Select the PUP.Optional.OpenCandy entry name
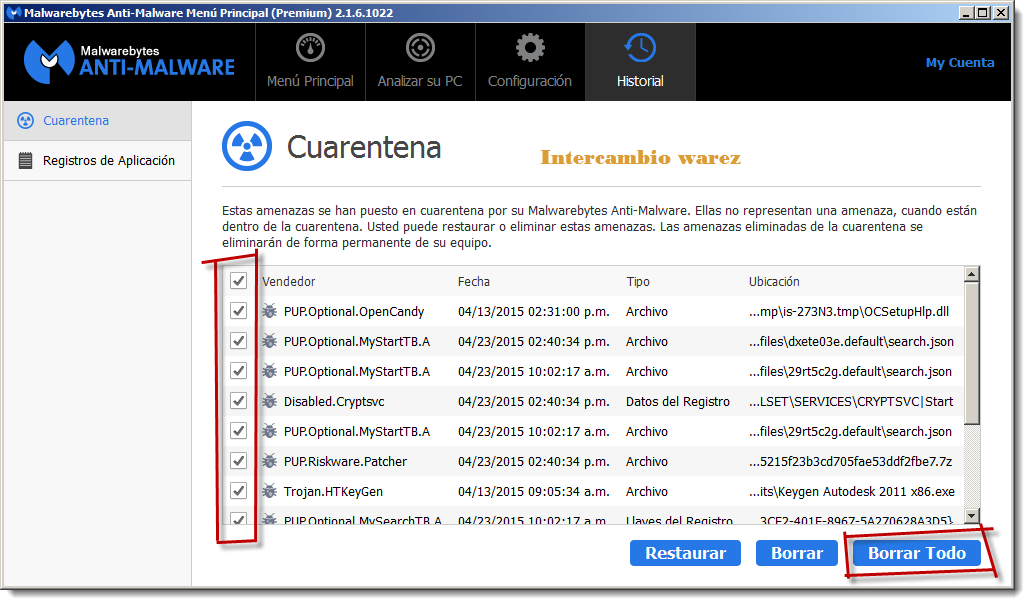The height and width of the screenshot is (605, 1030). 354,311
